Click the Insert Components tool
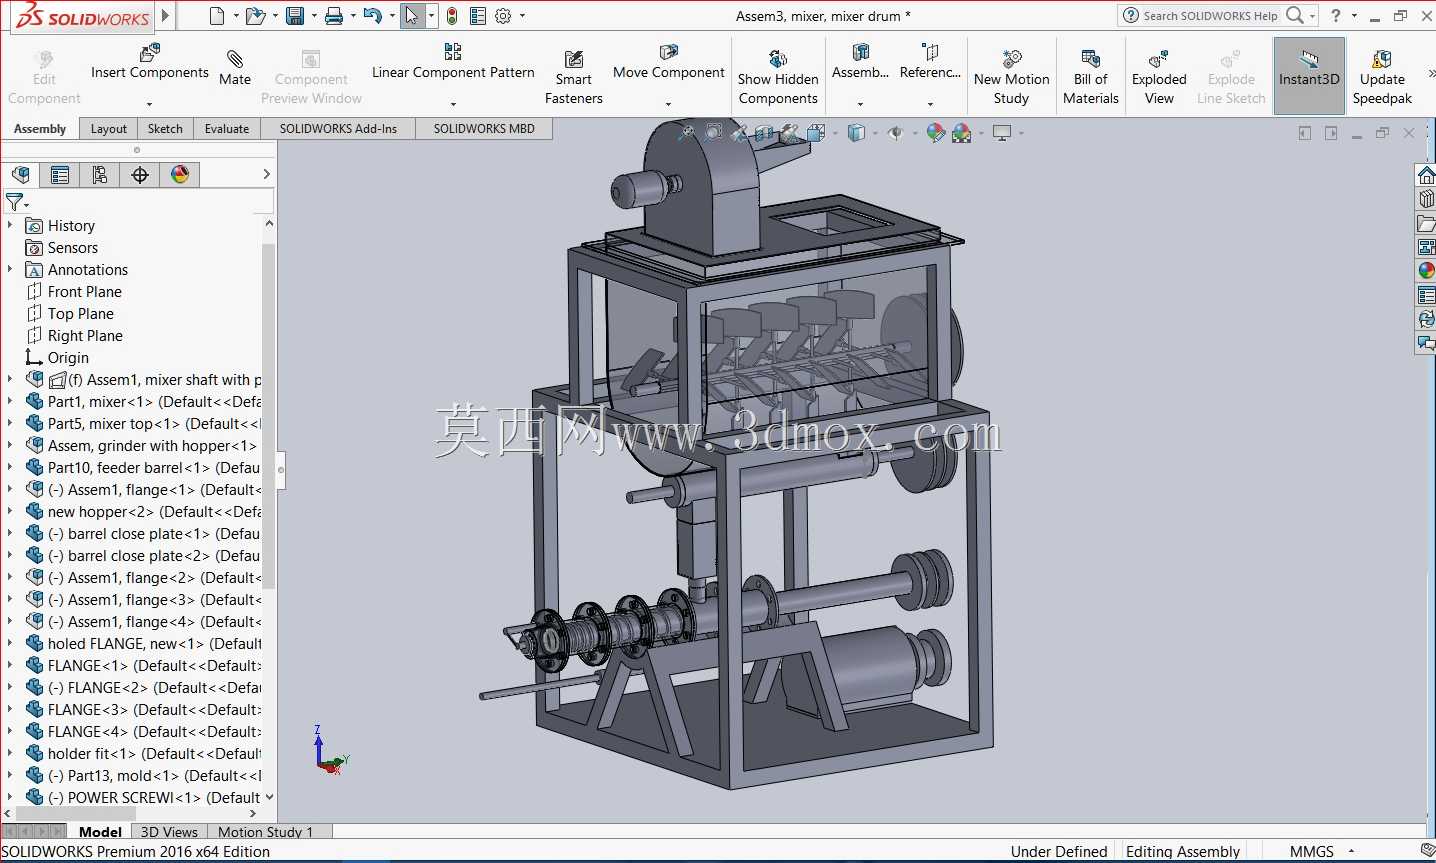The width and height of the screenshot is (1436, 863). click(x=150, y=62)
